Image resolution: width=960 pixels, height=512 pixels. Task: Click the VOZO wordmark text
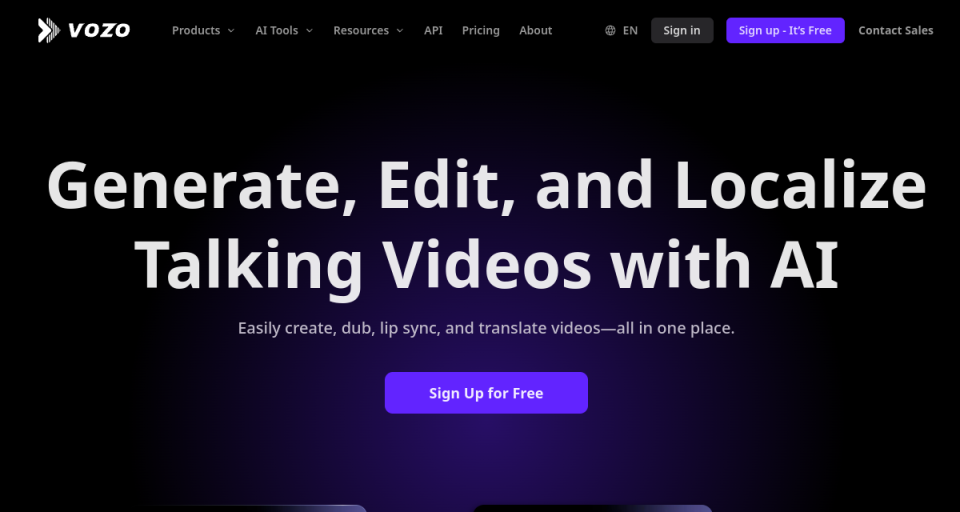click(x=99, y=30)
